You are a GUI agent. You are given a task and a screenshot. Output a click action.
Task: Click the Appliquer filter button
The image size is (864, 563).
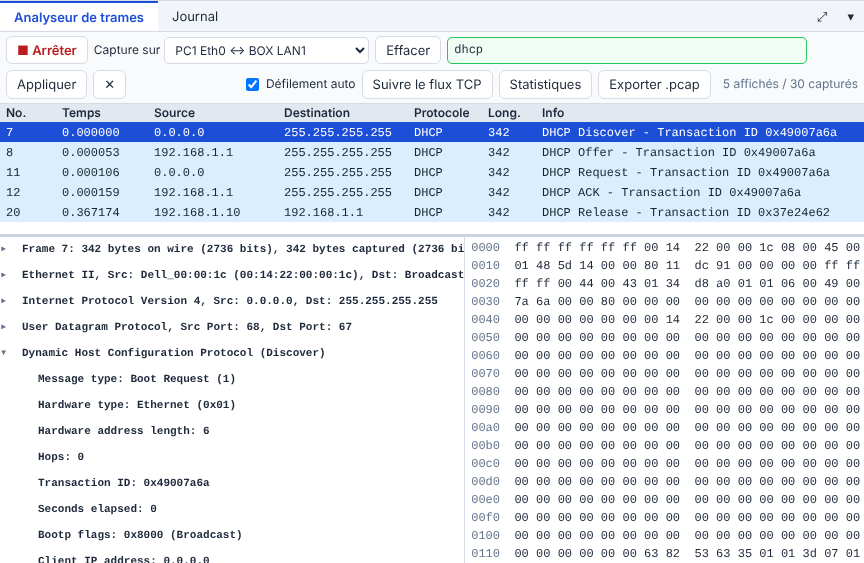tap(46, 84)
